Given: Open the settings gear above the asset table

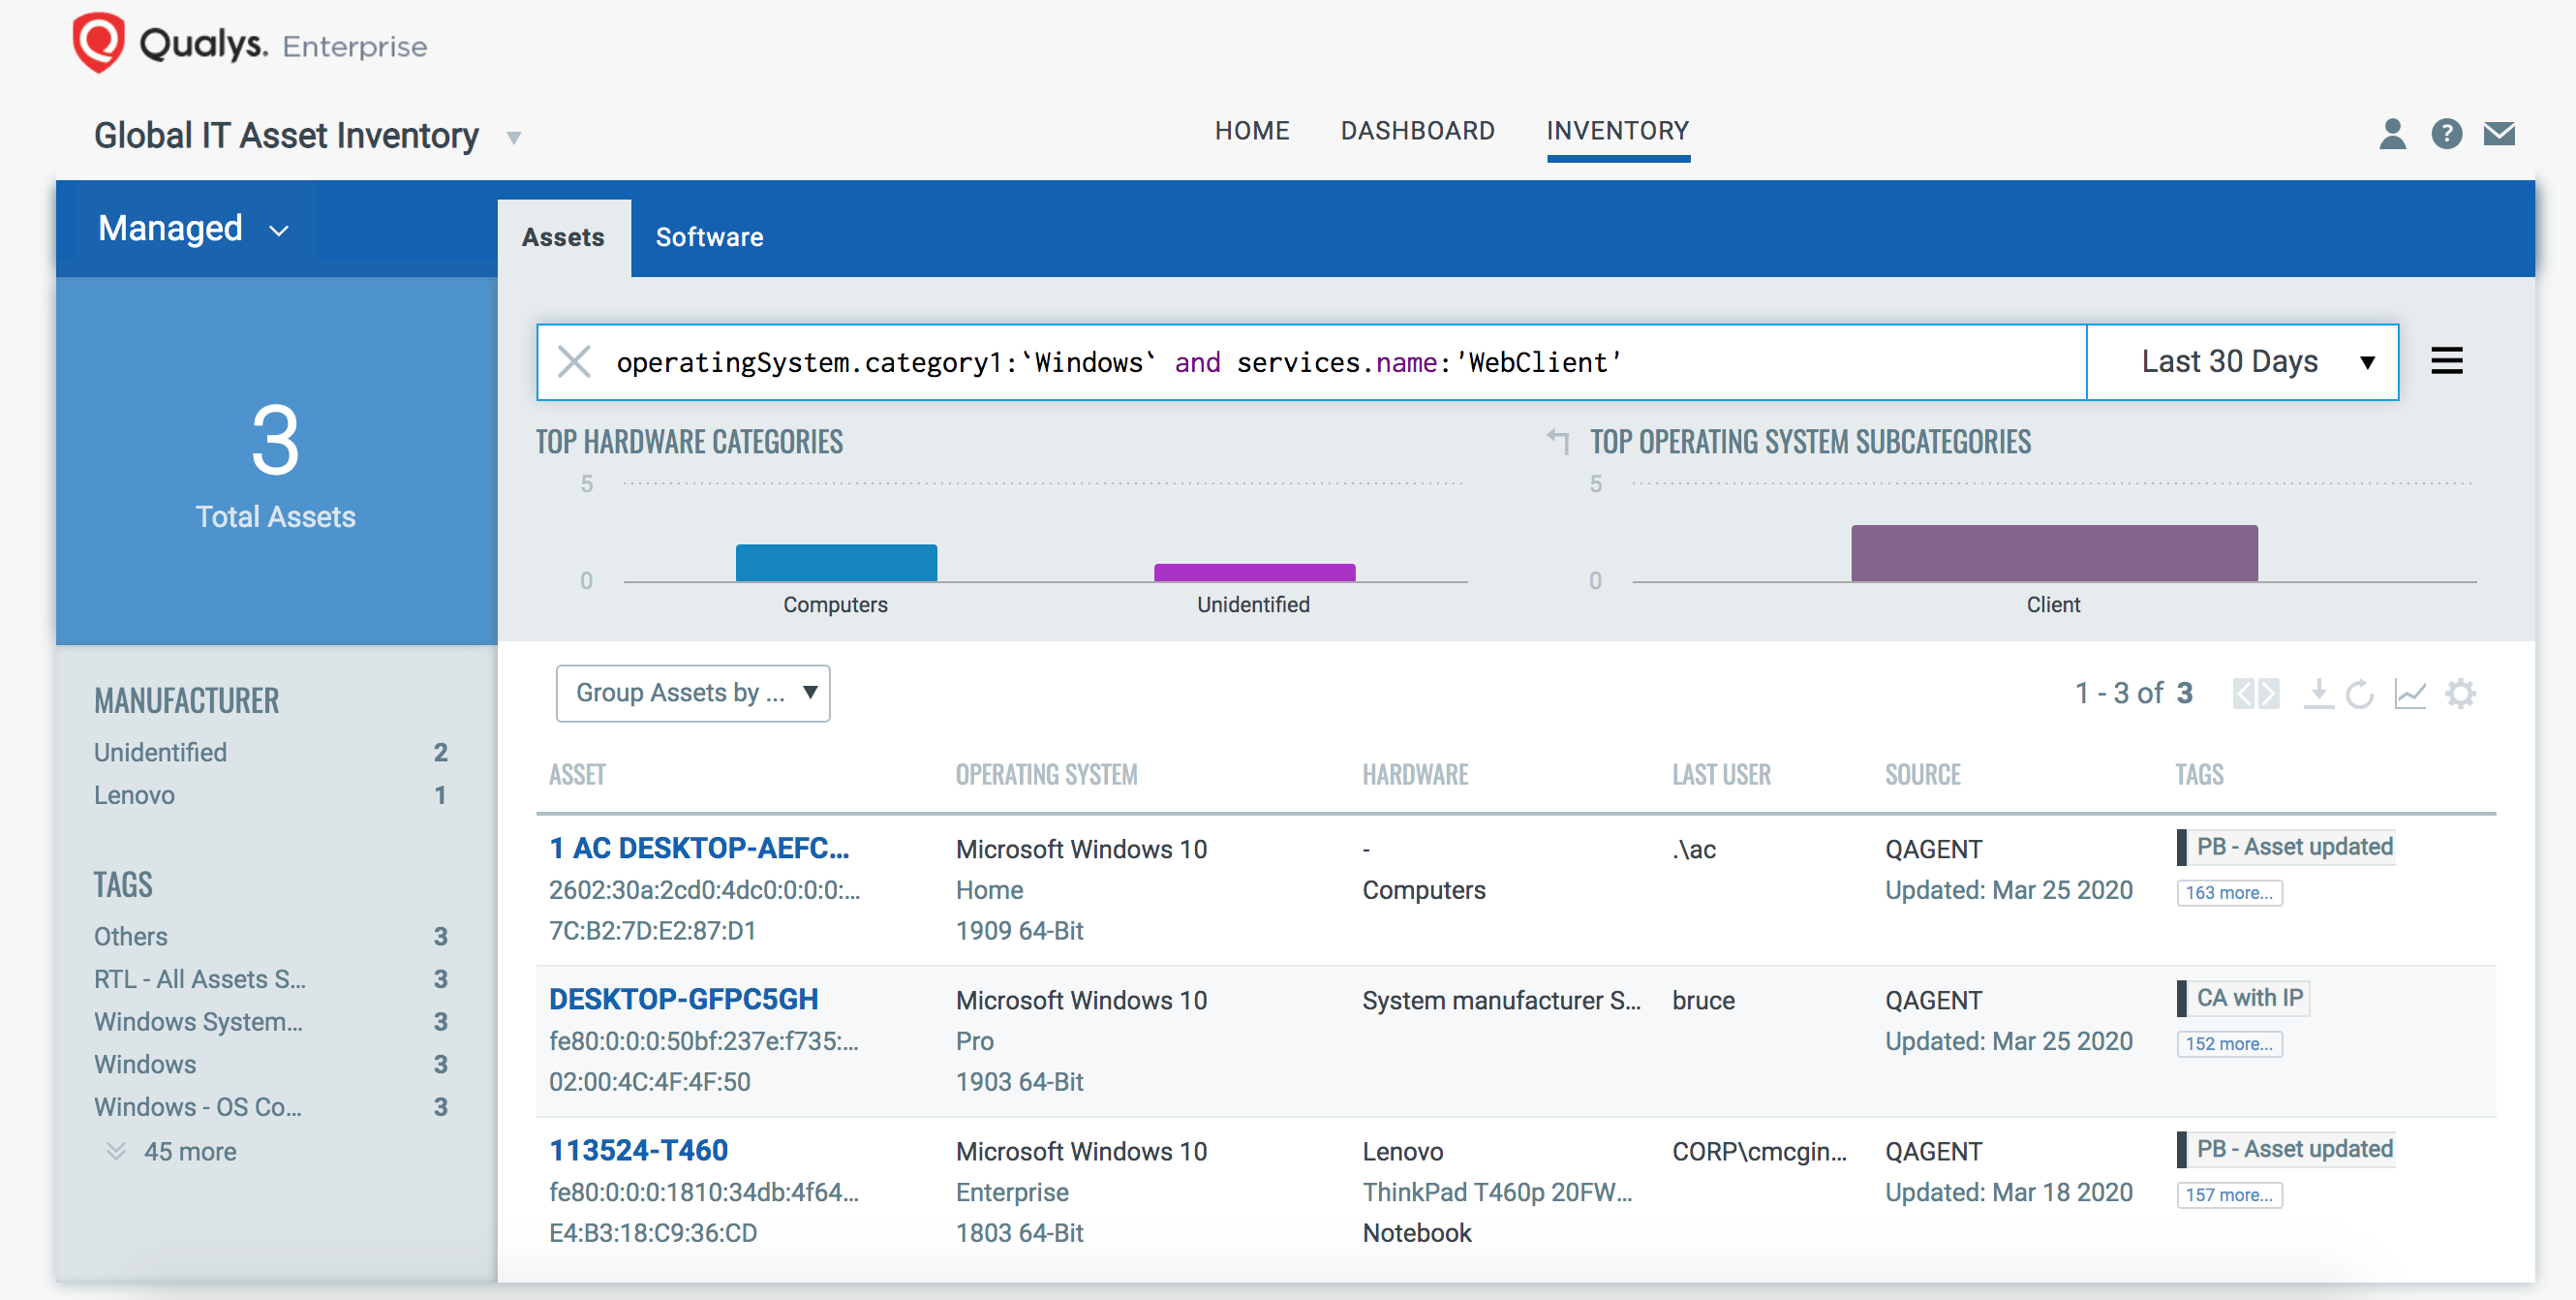Looking at the screenshot, I should (2462, 693).
